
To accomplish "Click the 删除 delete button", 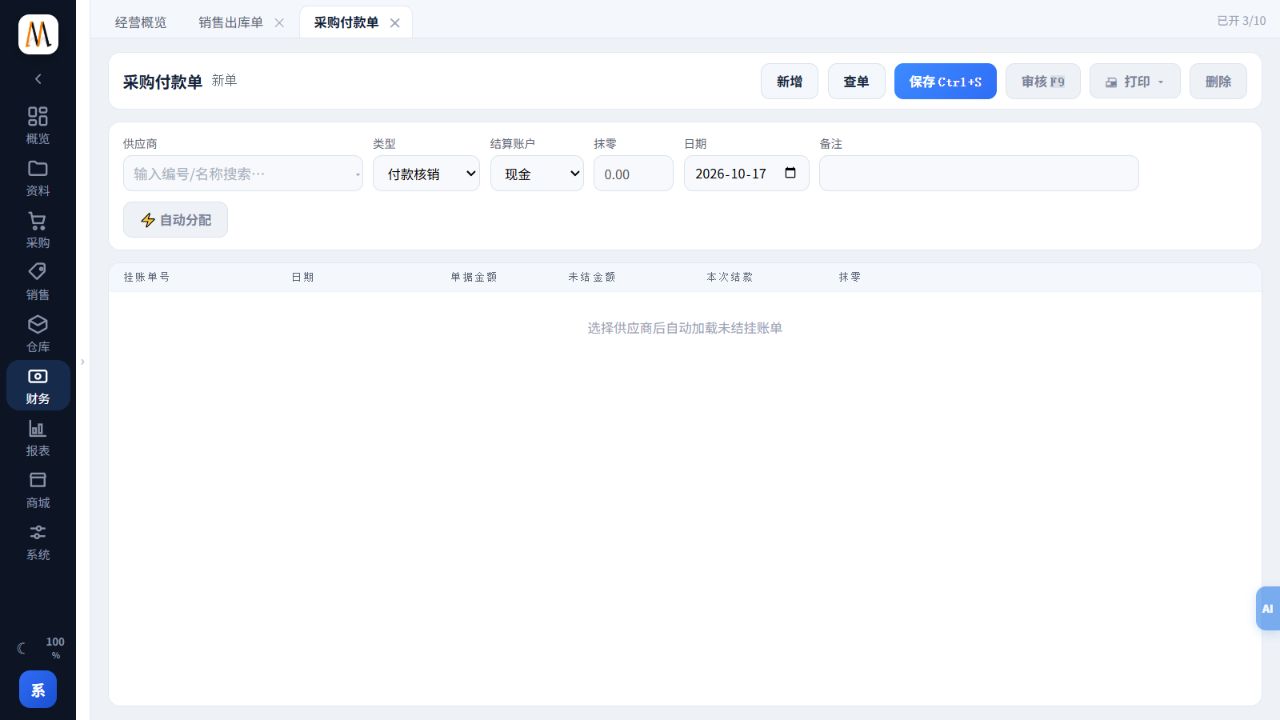I will point(1218,81).
